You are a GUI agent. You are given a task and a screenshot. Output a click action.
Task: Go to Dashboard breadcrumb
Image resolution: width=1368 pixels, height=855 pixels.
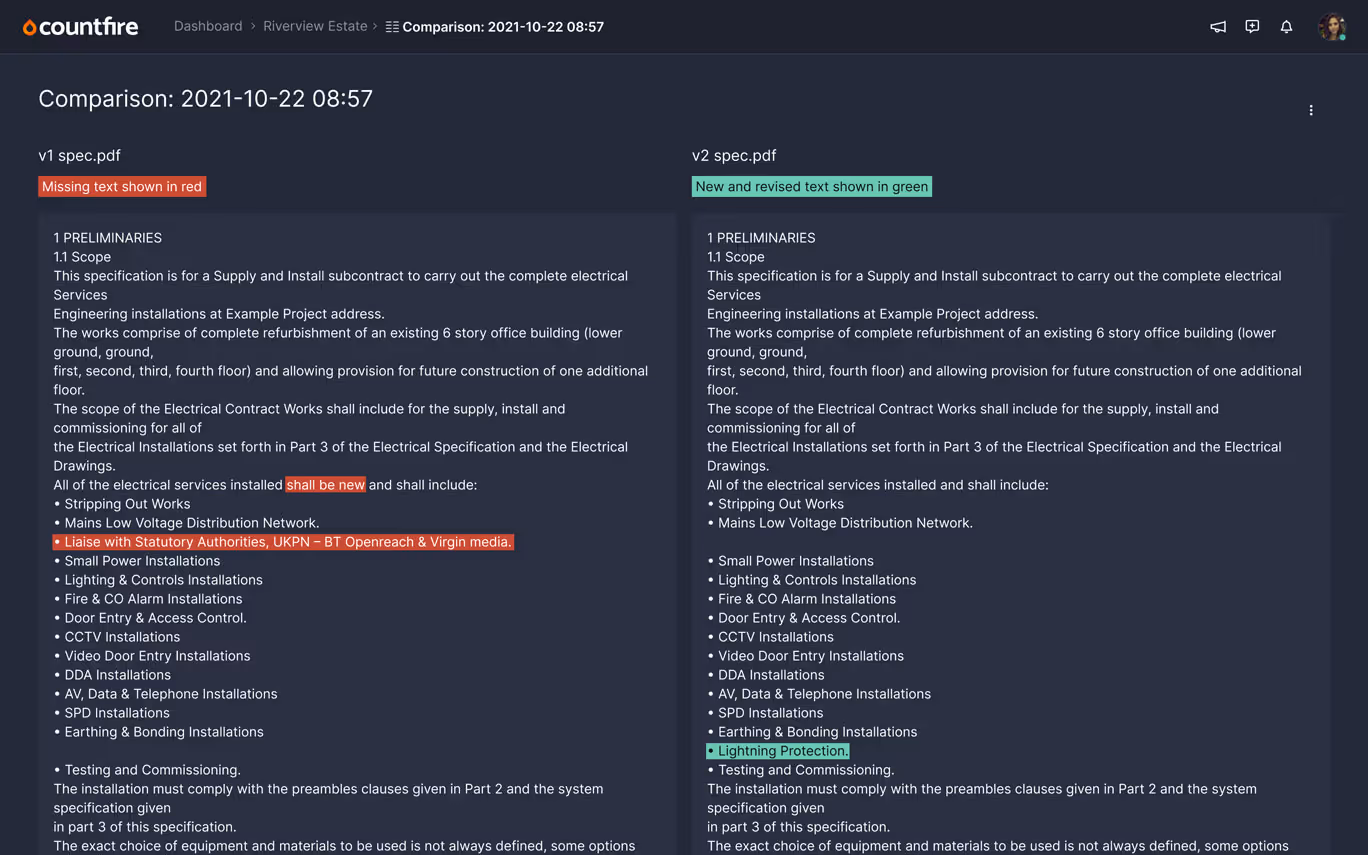(208, 26)
